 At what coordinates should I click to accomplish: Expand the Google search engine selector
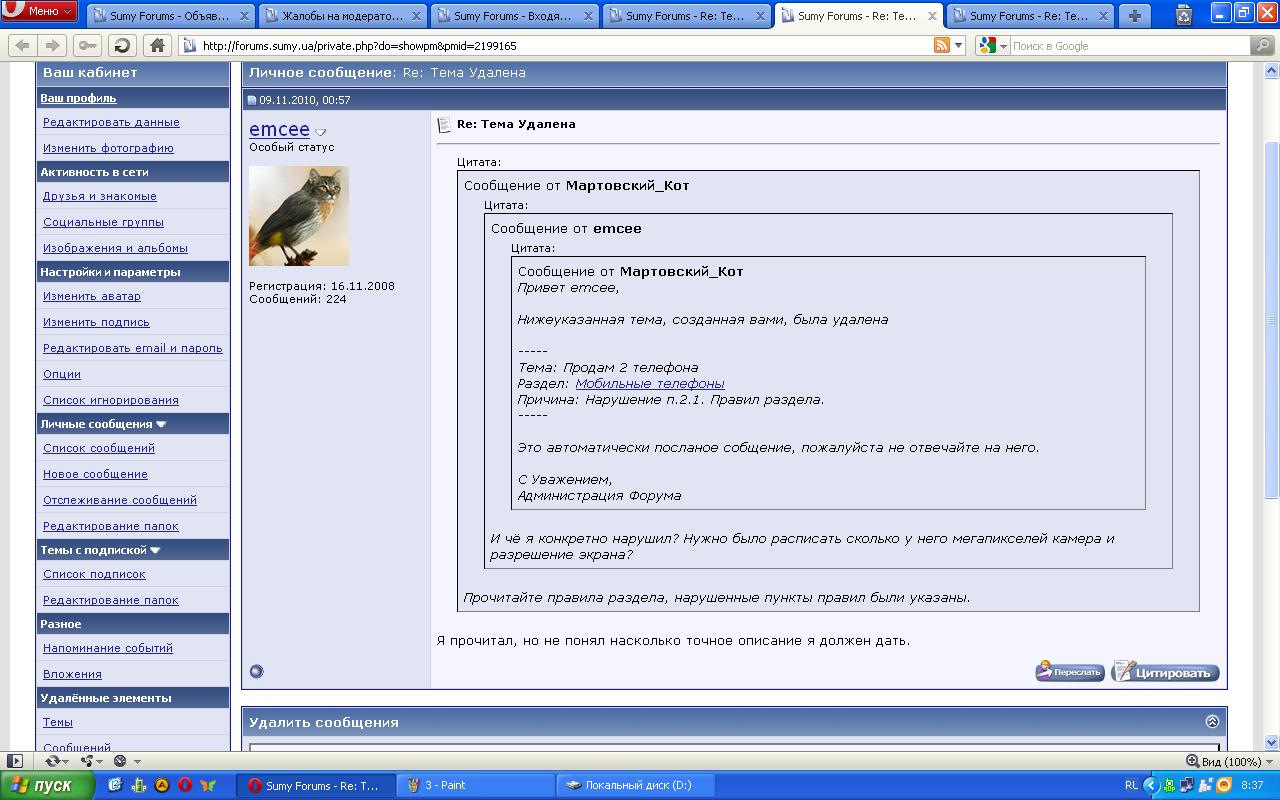point(993,46)
